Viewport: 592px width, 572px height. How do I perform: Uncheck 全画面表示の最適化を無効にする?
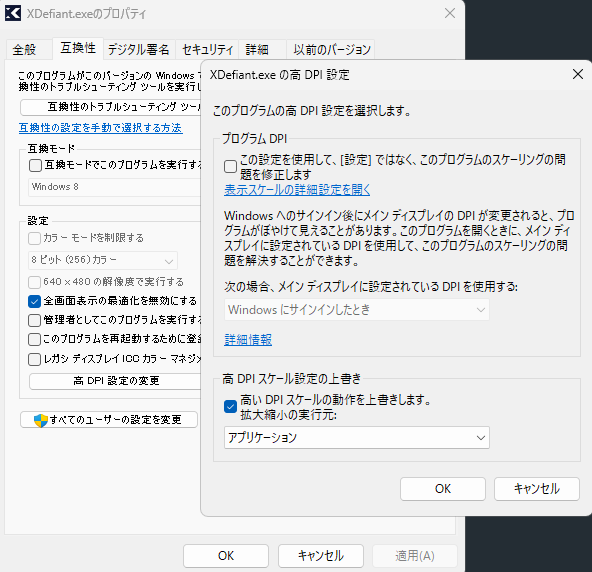(x=34, y=301)
